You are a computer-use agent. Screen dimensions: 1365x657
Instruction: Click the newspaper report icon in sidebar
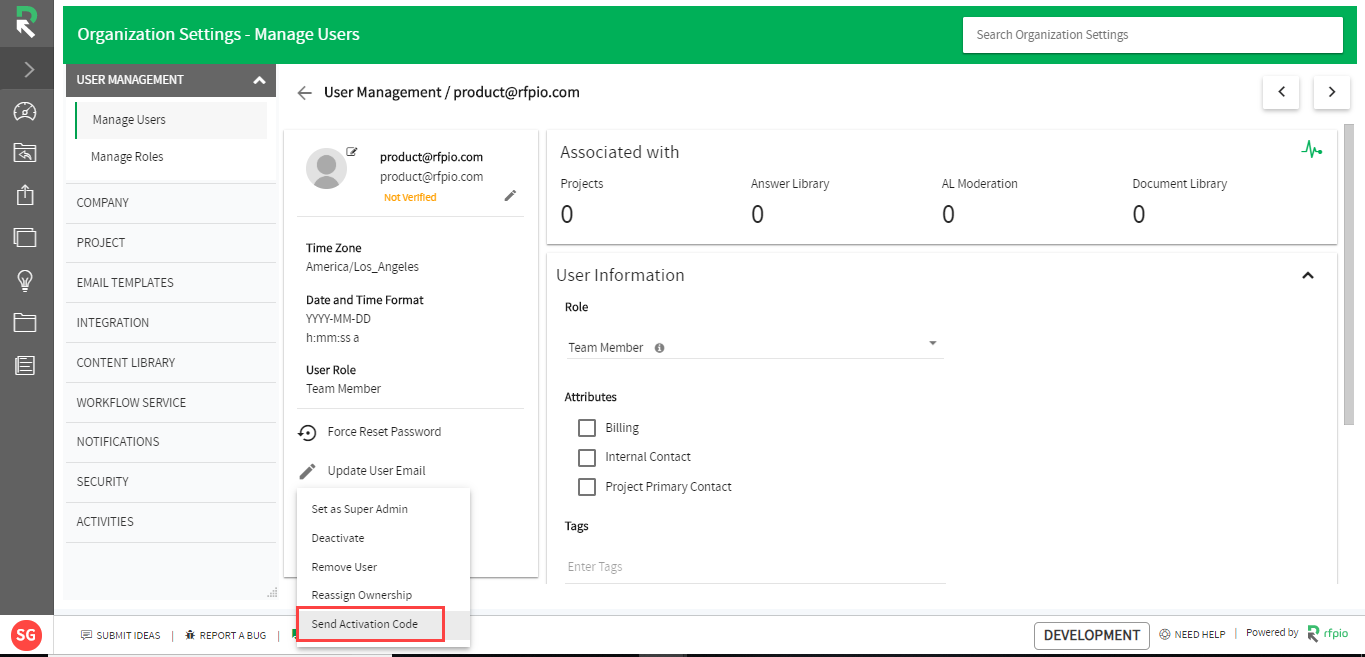tap(25, 365)
